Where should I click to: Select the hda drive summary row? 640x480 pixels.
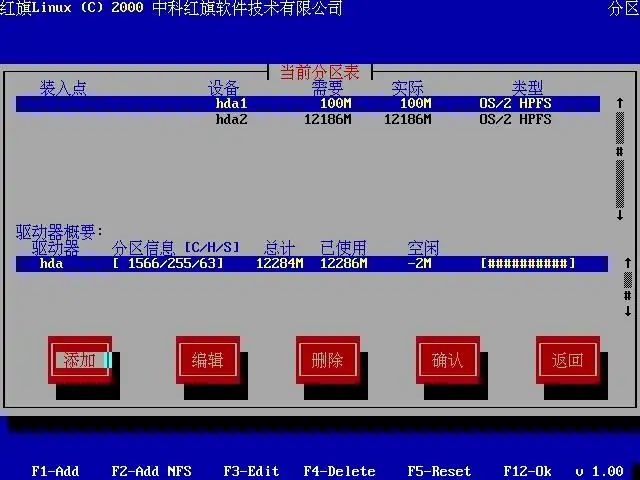pos(312,264)
